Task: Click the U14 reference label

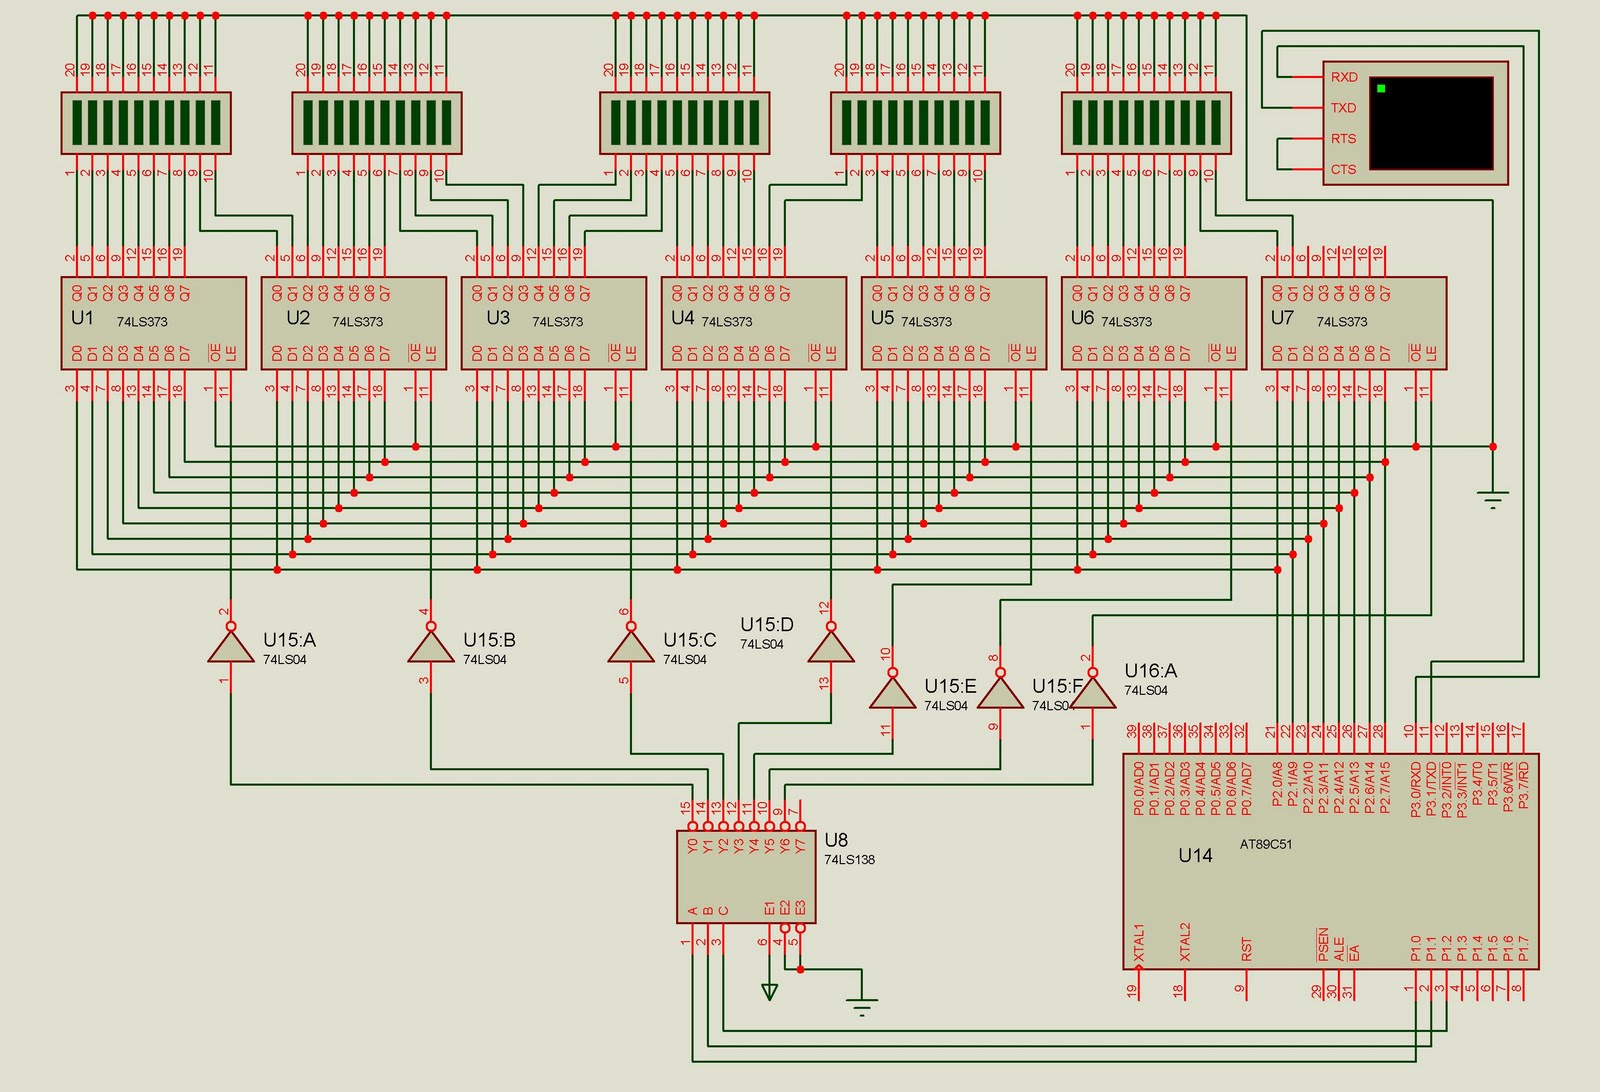Action: point(1195,855)
